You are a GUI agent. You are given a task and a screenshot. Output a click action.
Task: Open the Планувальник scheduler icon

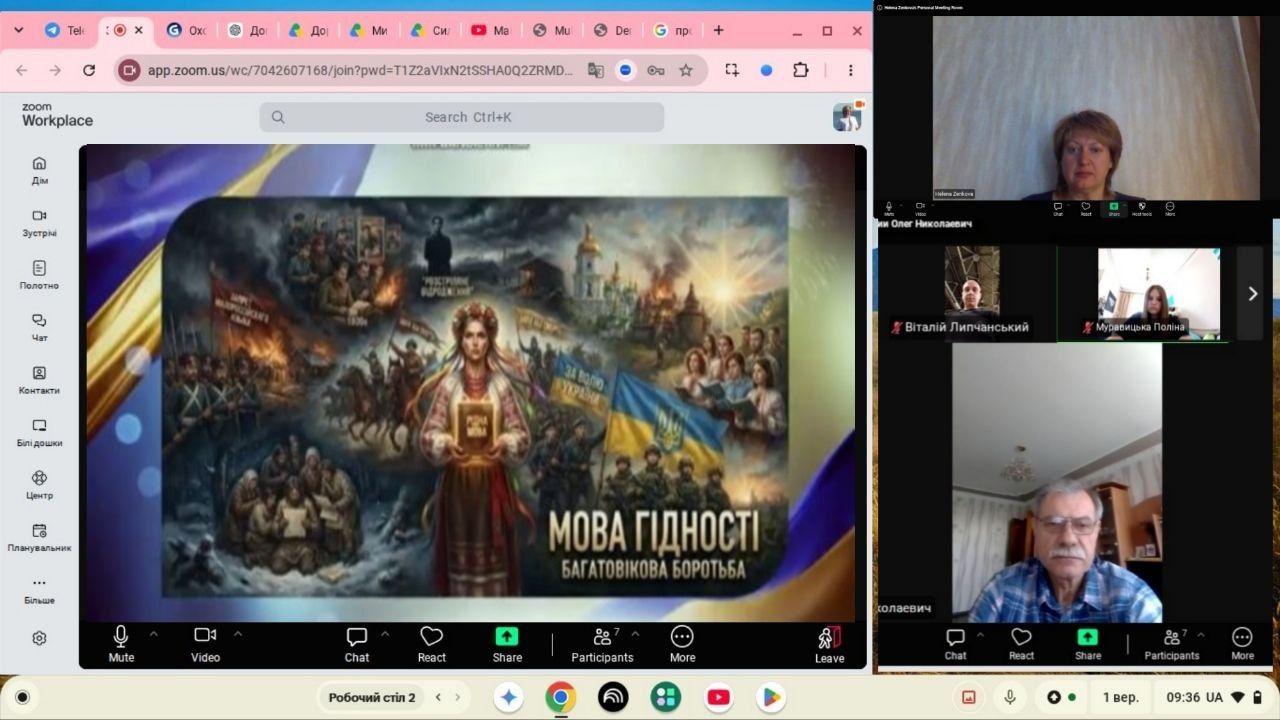coord(39,537)
